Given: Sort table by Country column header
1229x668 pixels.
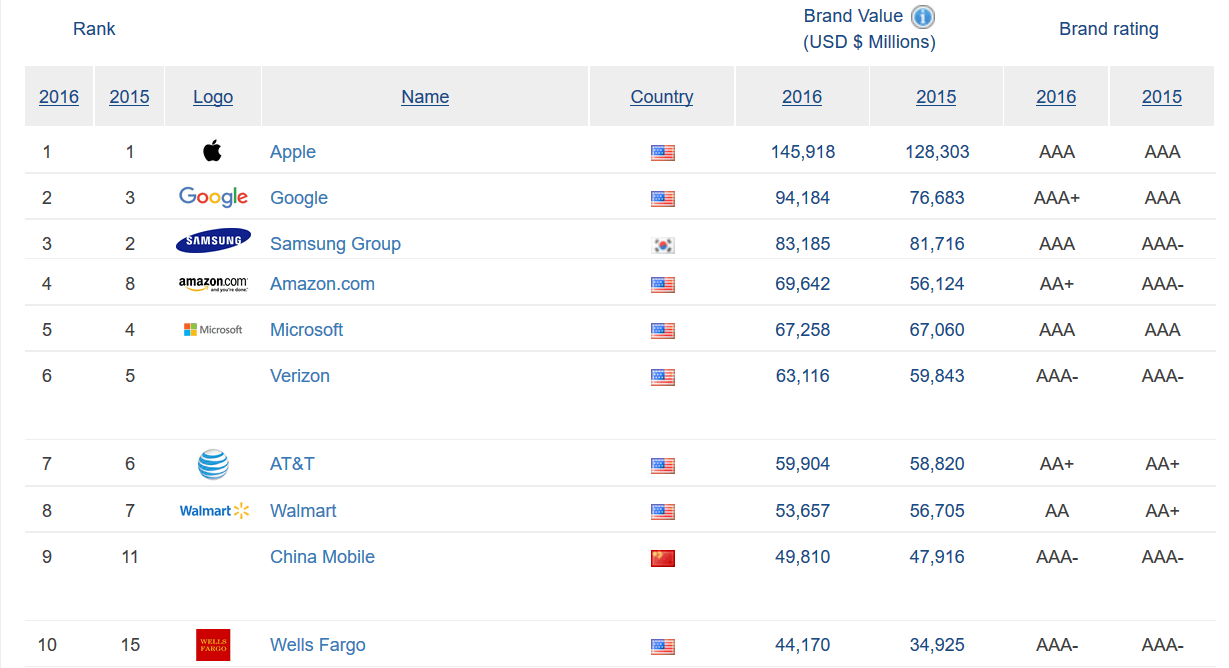Looking at the screenshot, I should (661, 97).
